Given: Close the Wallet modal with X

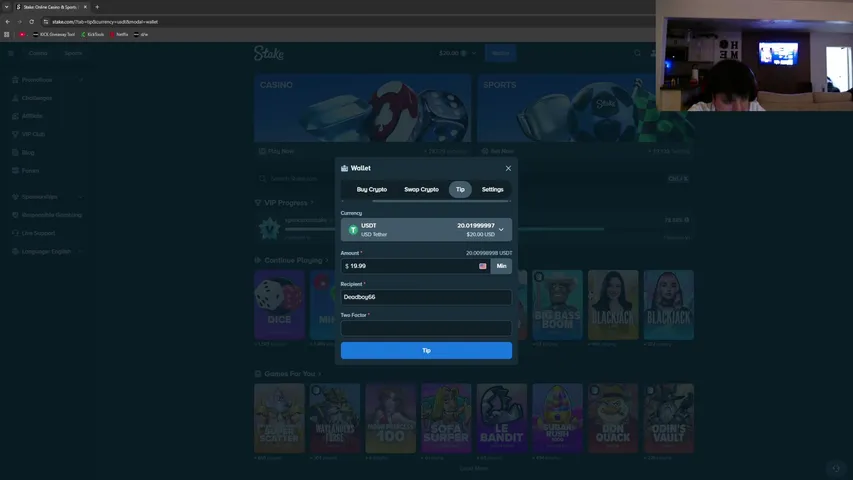Looking at the screenshot, I should click(508, 169).
